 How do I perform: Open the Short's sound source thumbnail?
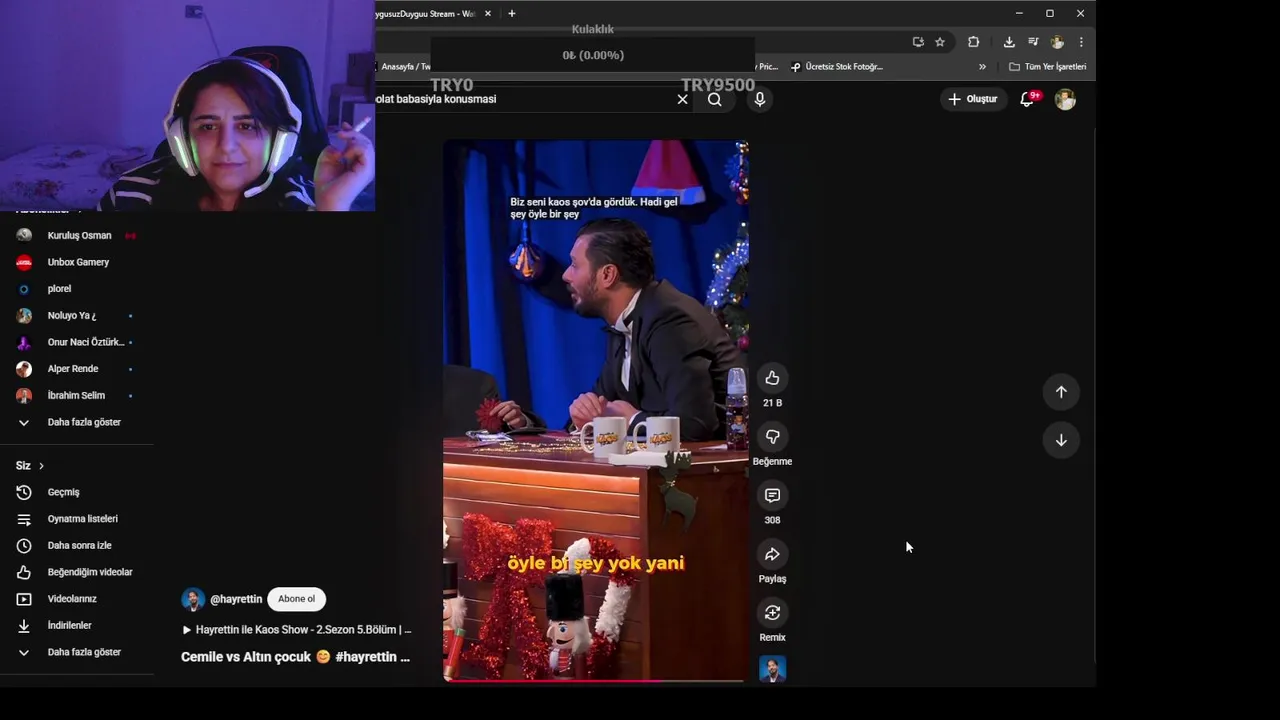772,669
